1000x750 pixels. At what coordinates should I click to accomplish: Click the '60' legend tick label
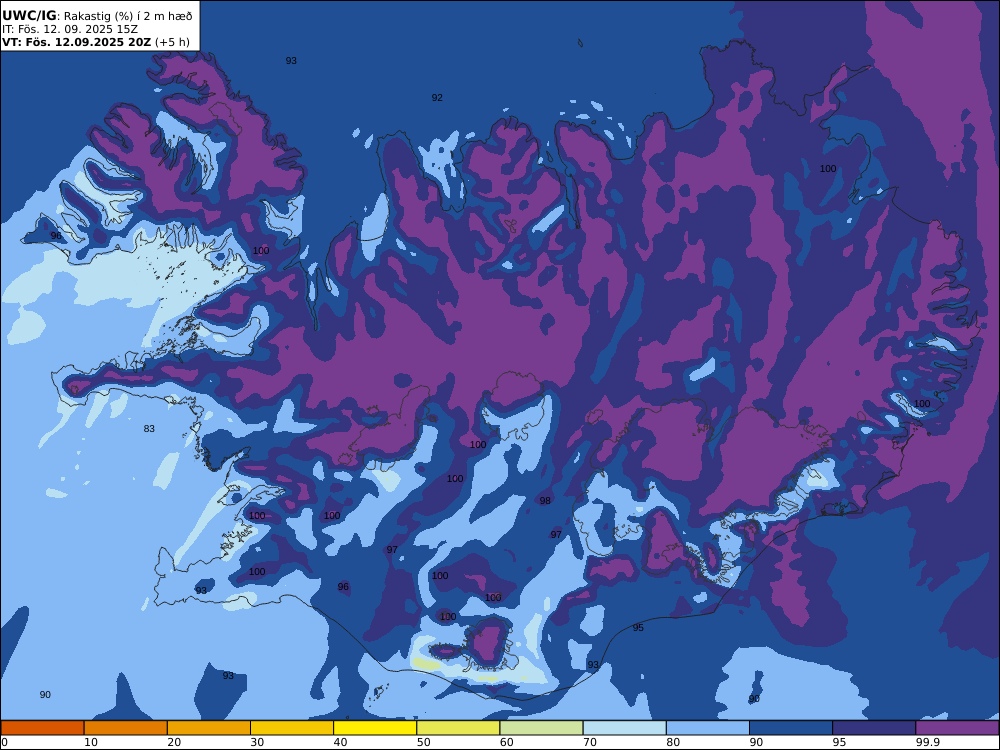click(x=507, y=742)
